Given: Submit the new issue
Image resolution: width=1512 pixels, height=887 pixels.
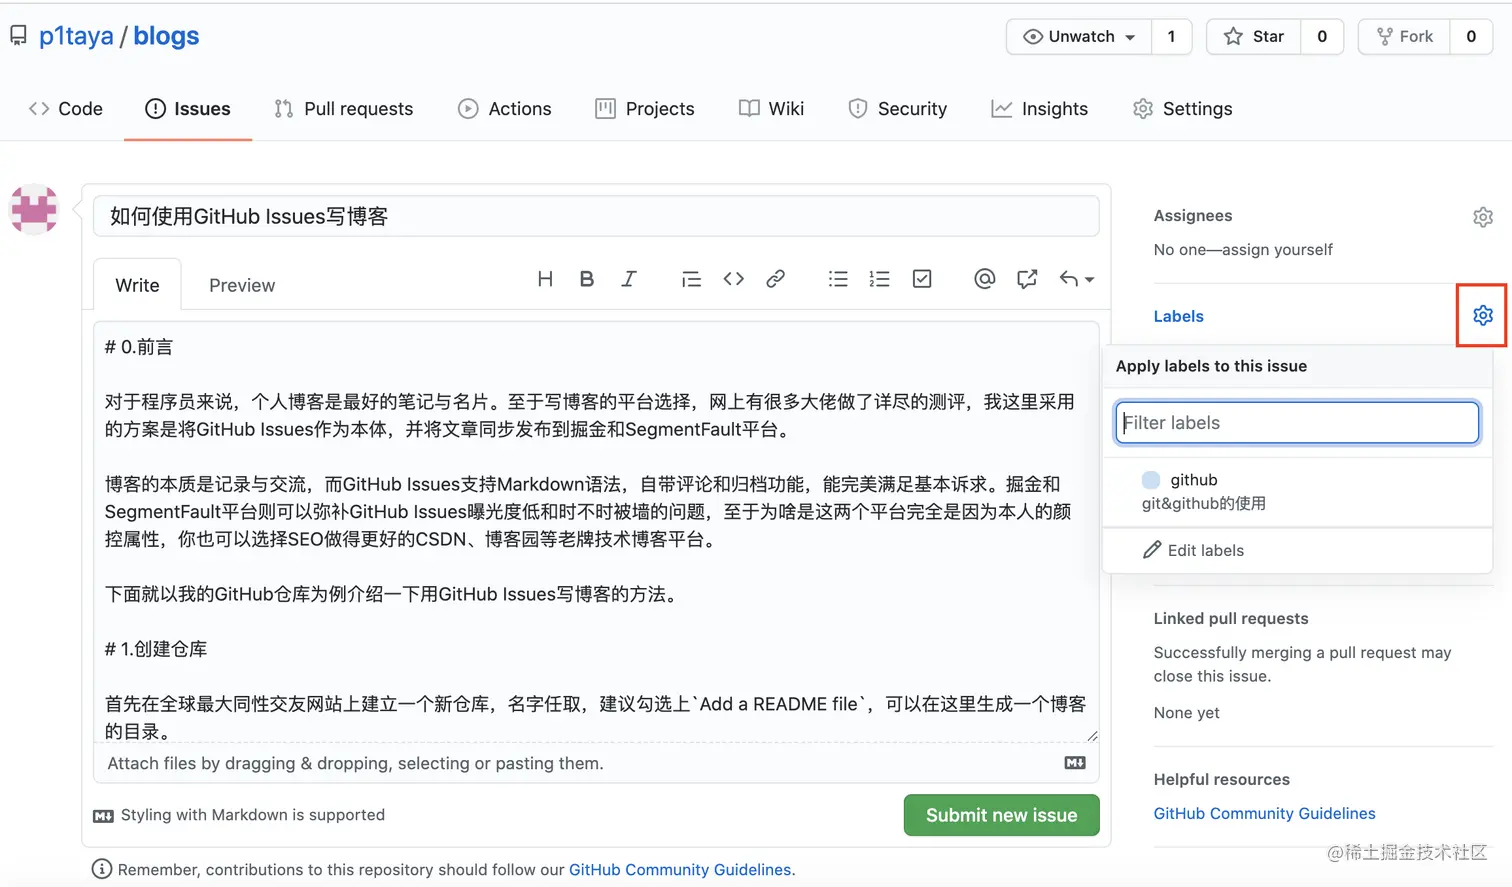Looking at the screenshot, I should pyautogui.click(x=1001, y=815).
